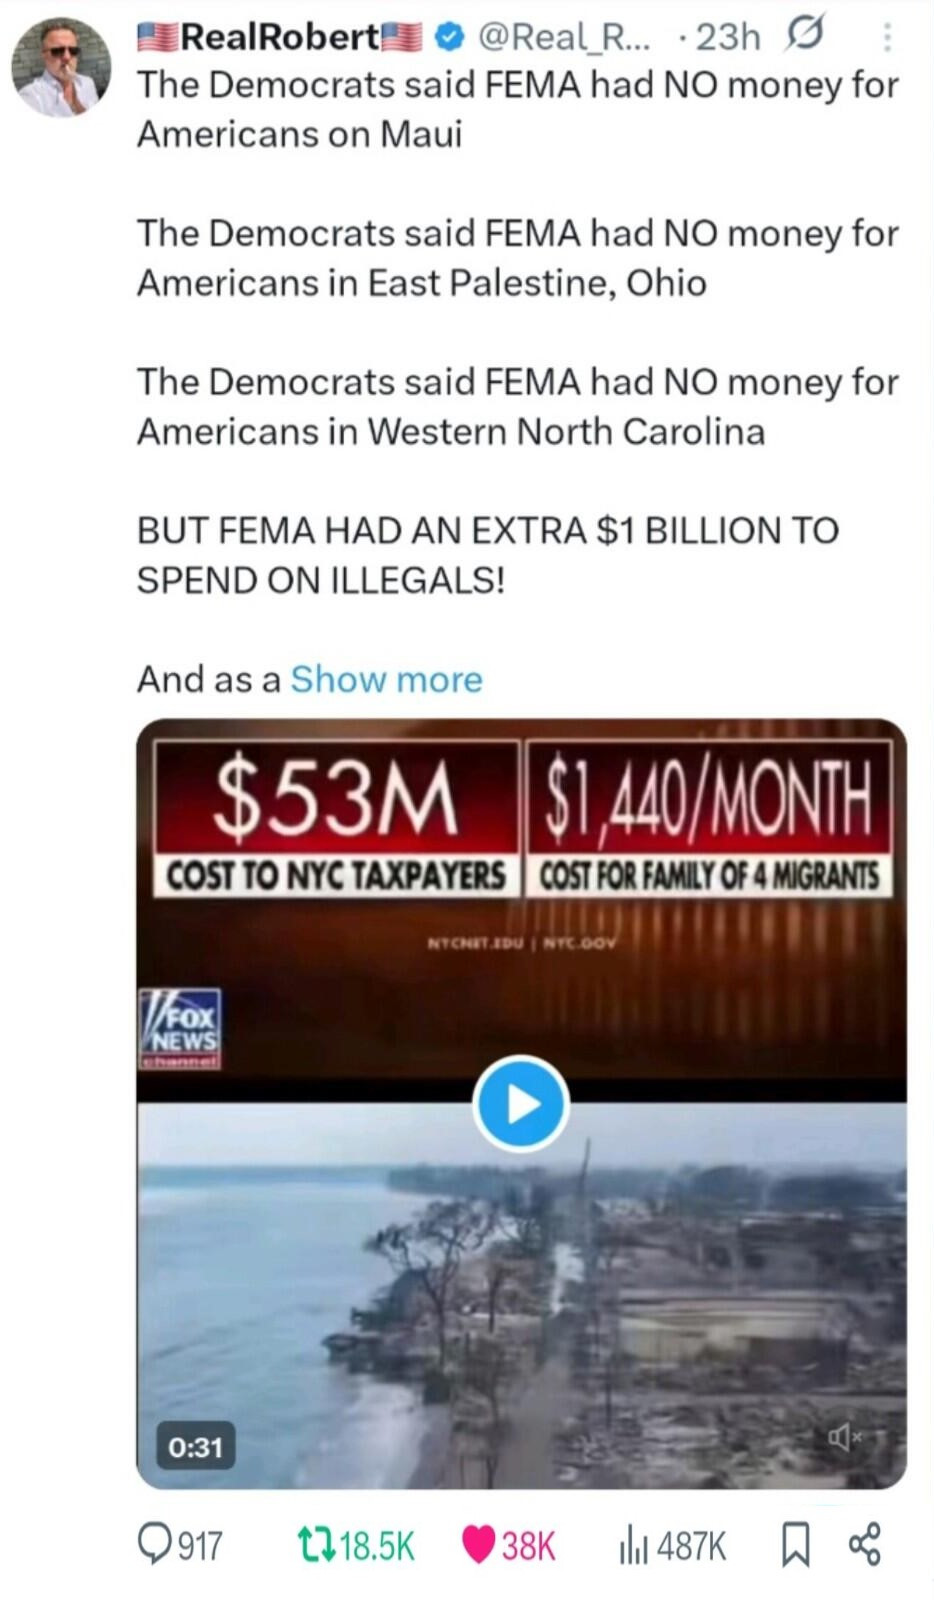The image size is (934, 1600).
Task: Click the Fox News logo in video
Action: [x=180, y=1029]
